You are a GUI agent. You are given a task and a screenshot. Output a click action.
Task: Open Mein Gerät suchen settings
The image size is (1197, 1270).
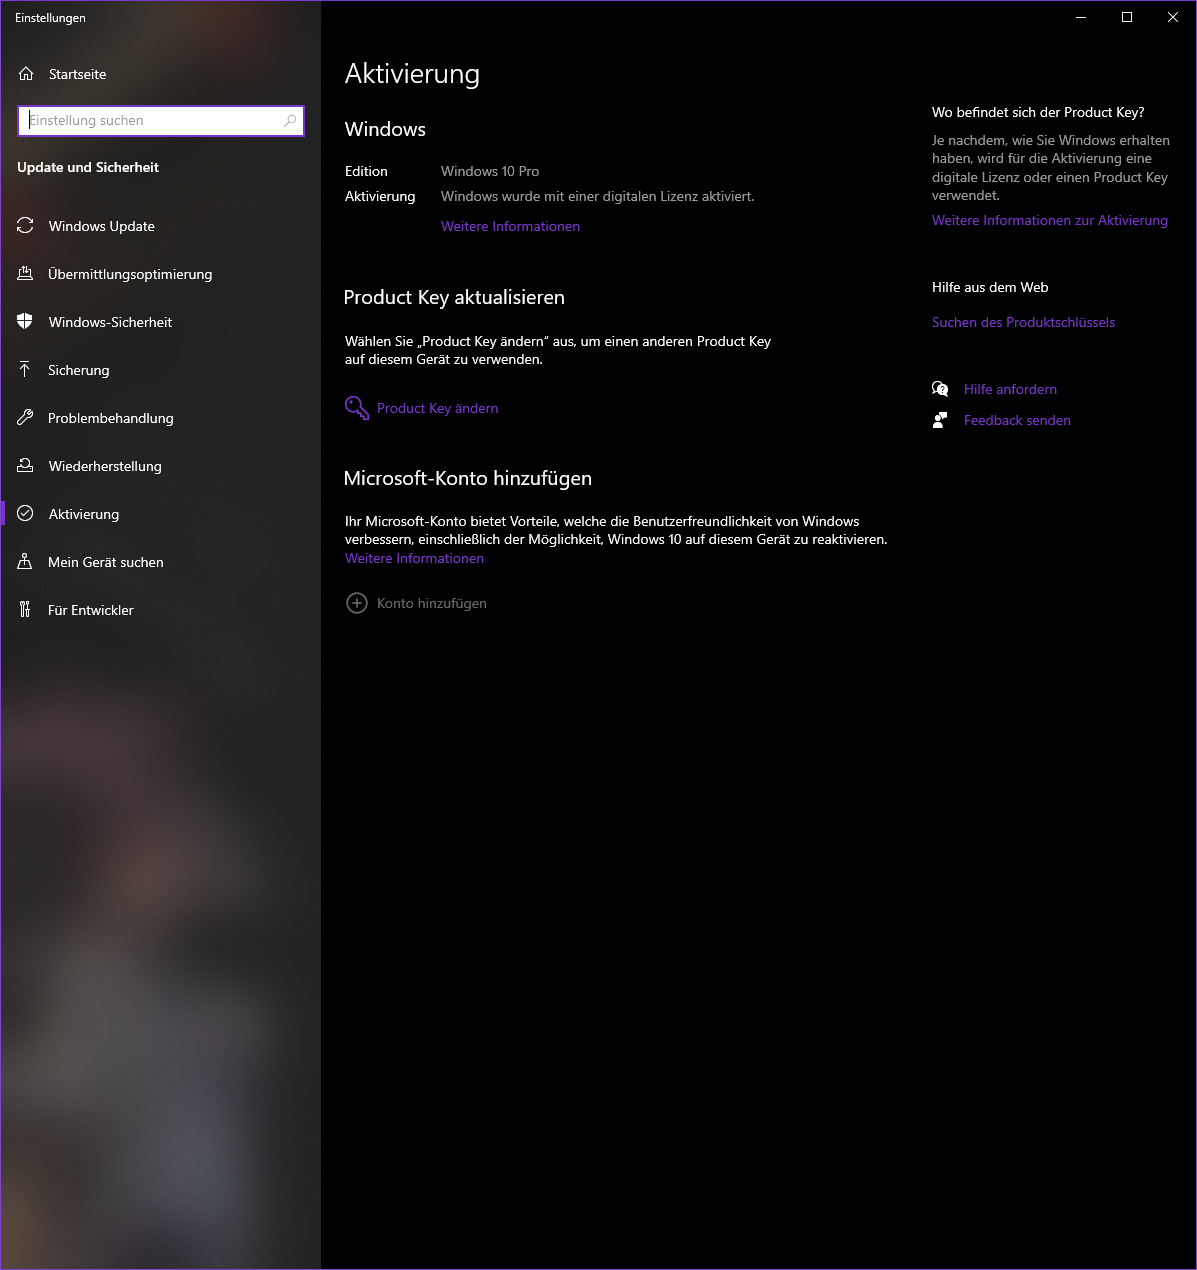[160, 562]
